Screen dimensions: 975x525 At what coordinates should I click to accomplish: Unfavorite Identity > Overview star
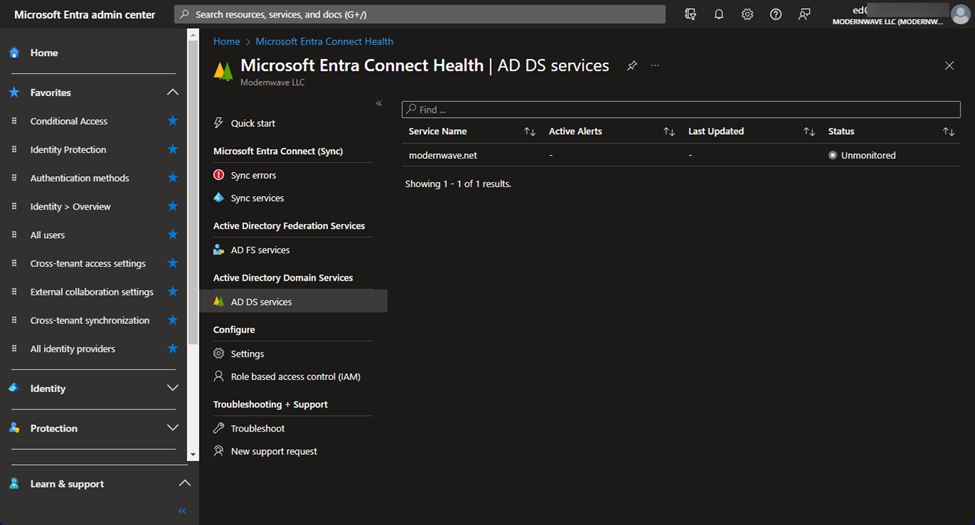173,206
